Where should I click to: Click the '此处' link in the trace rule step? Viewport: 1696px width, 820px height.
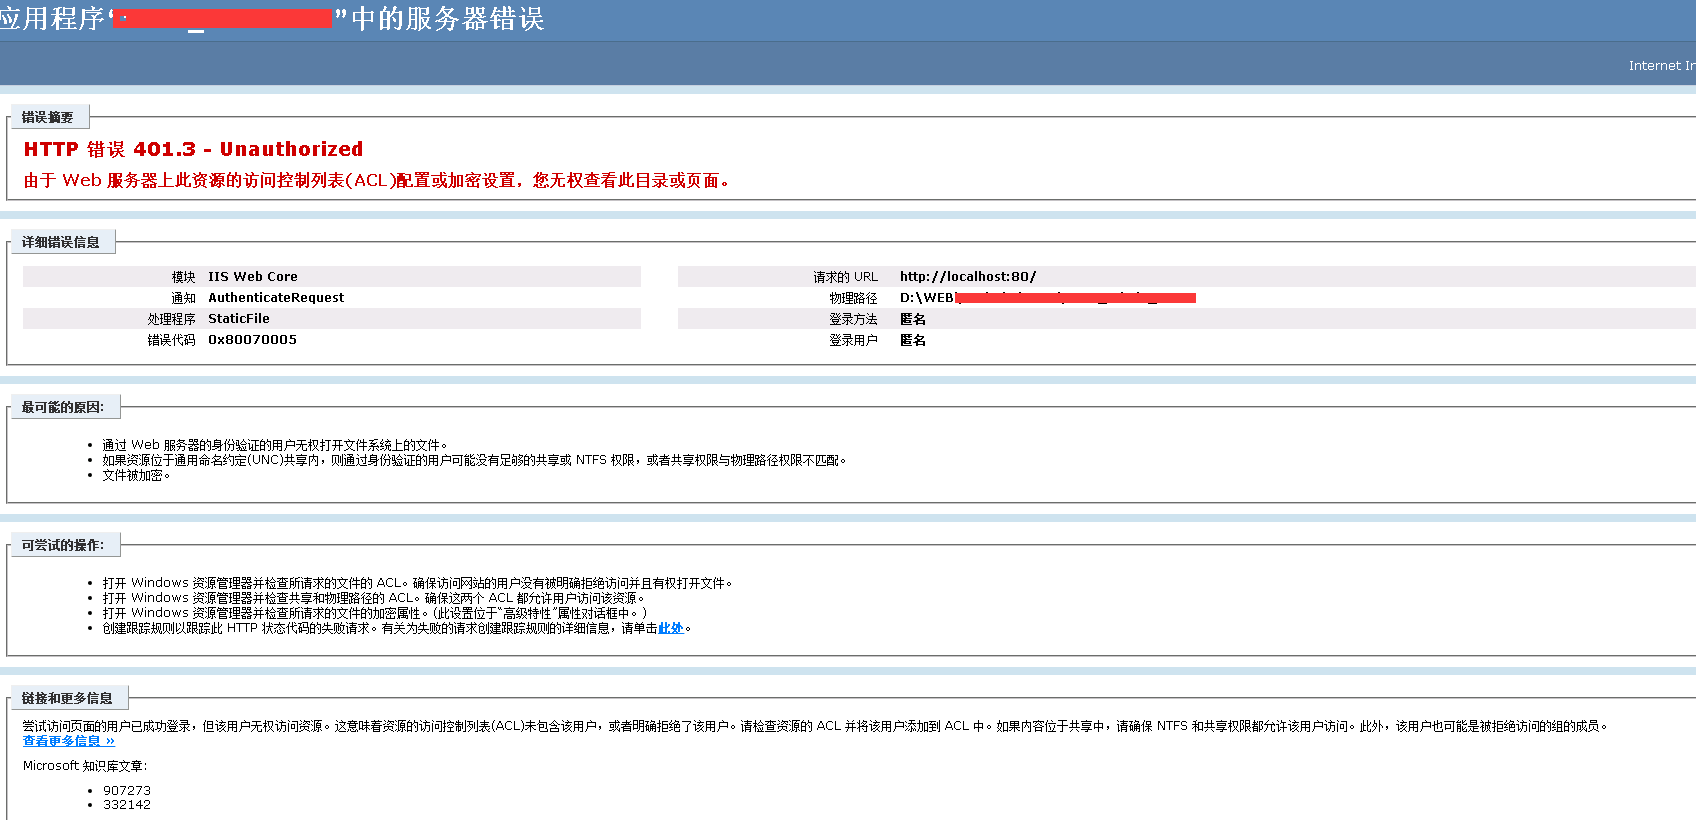pyautogui.click(x=670, y=628)
